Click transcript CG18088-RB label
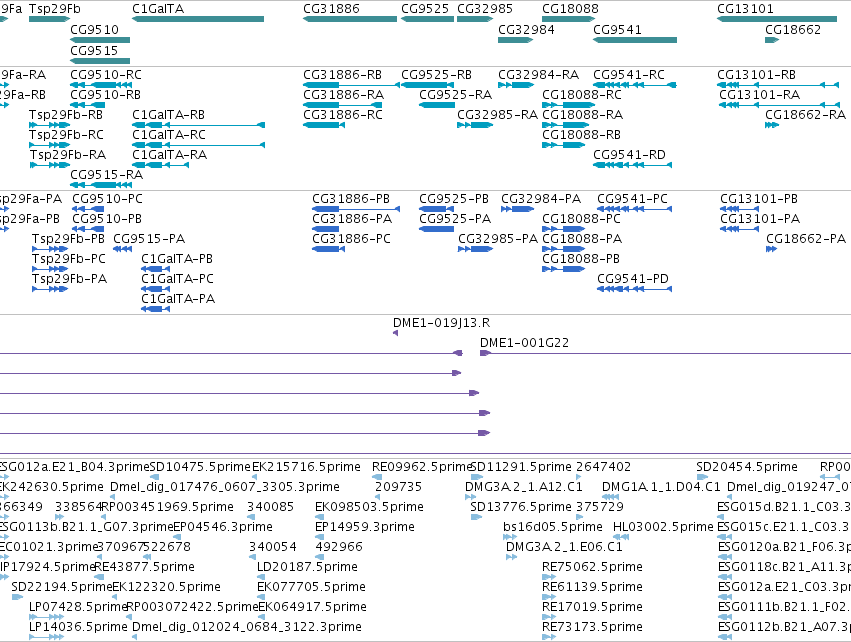 (581, 135)
